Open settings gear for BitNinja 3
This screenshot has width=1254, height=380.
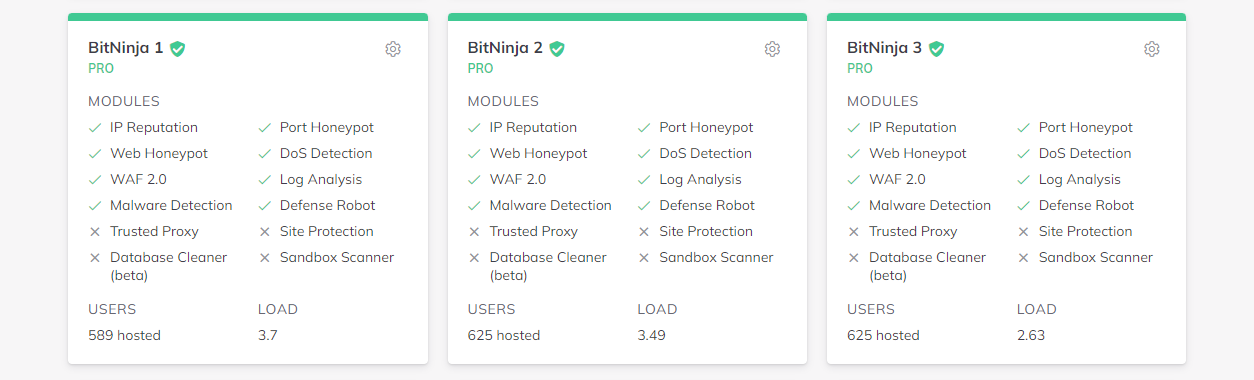click(x=1152, y=49)
